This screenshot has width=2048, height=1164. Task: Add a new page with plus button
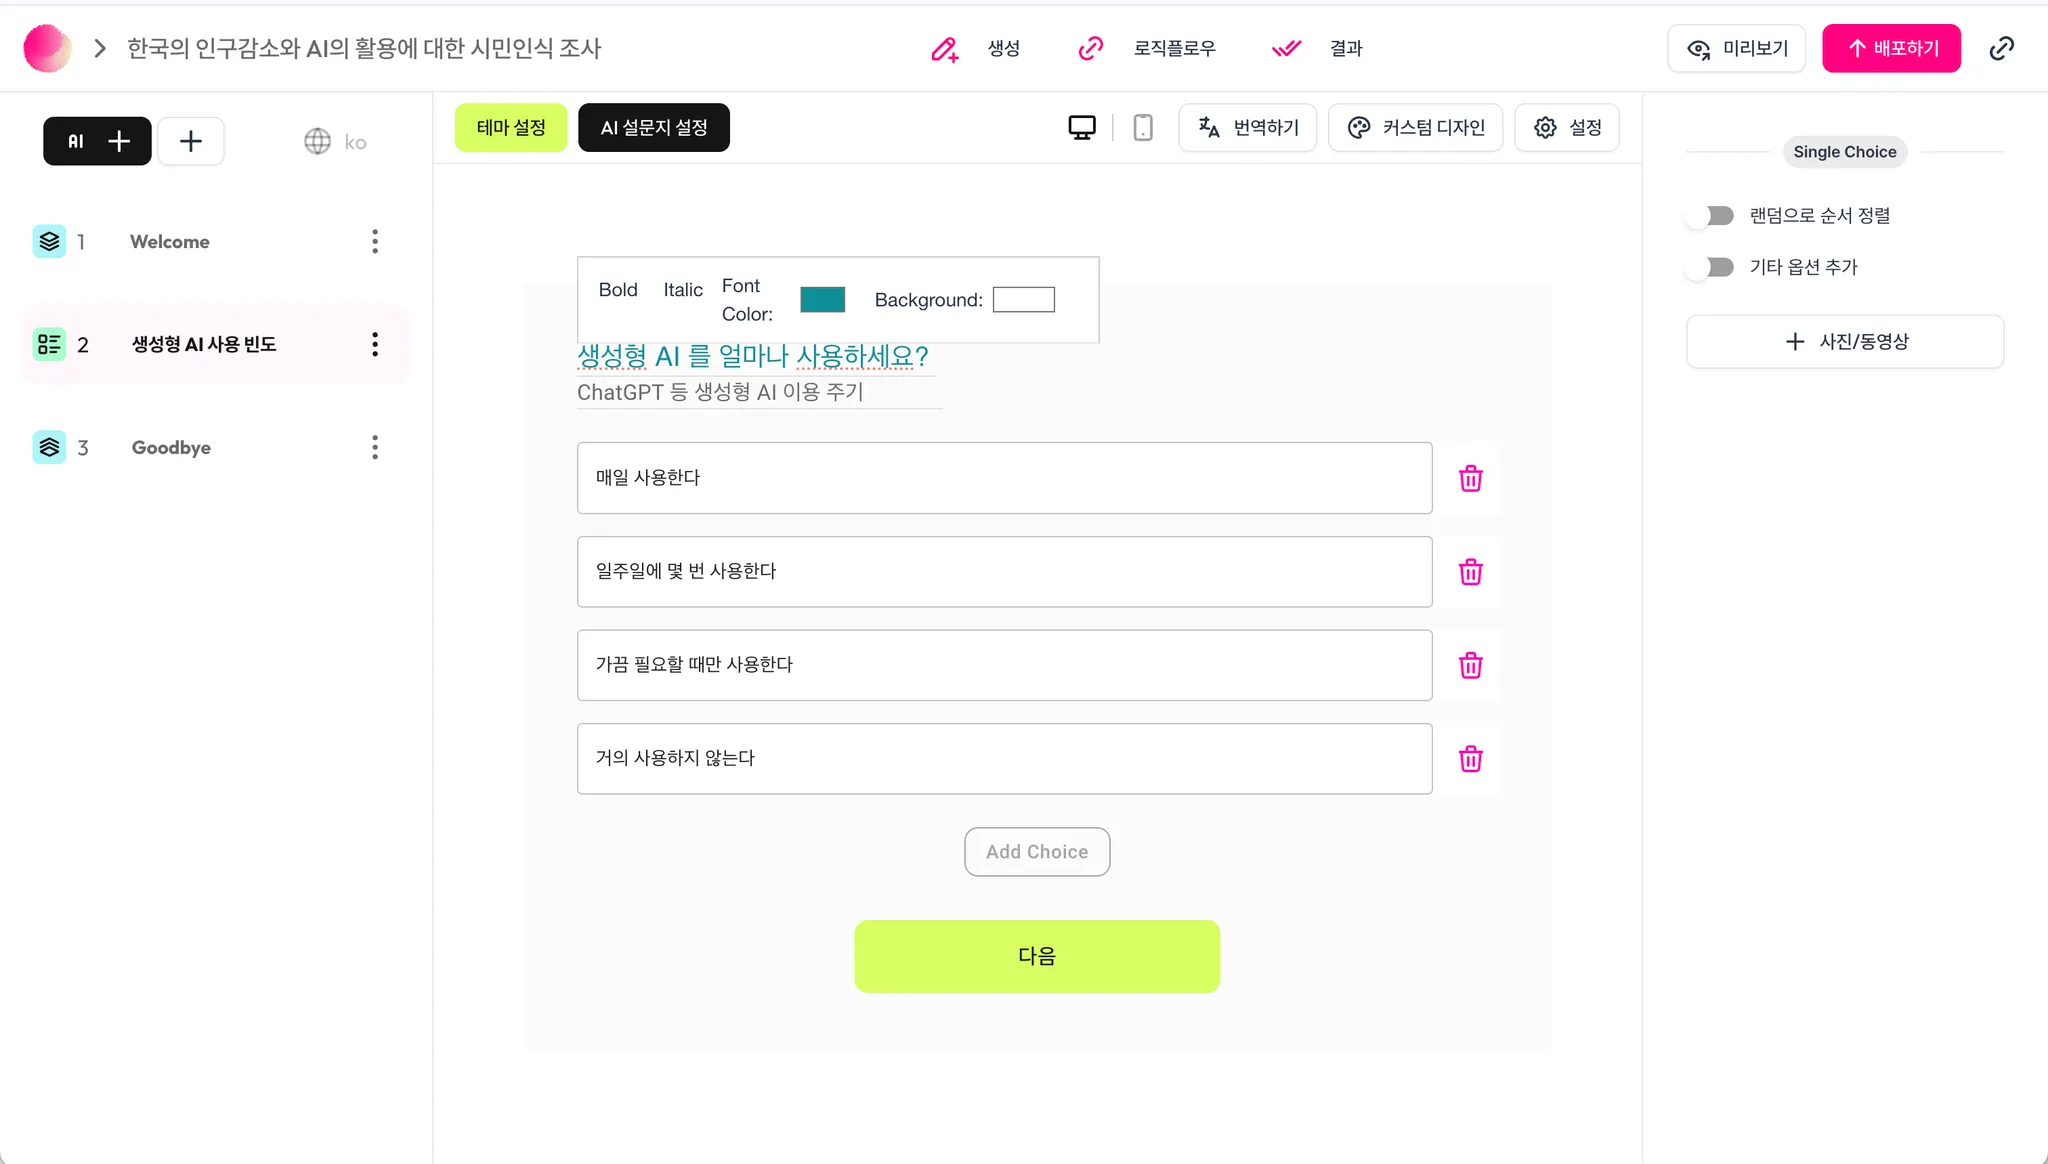point(190,141)
